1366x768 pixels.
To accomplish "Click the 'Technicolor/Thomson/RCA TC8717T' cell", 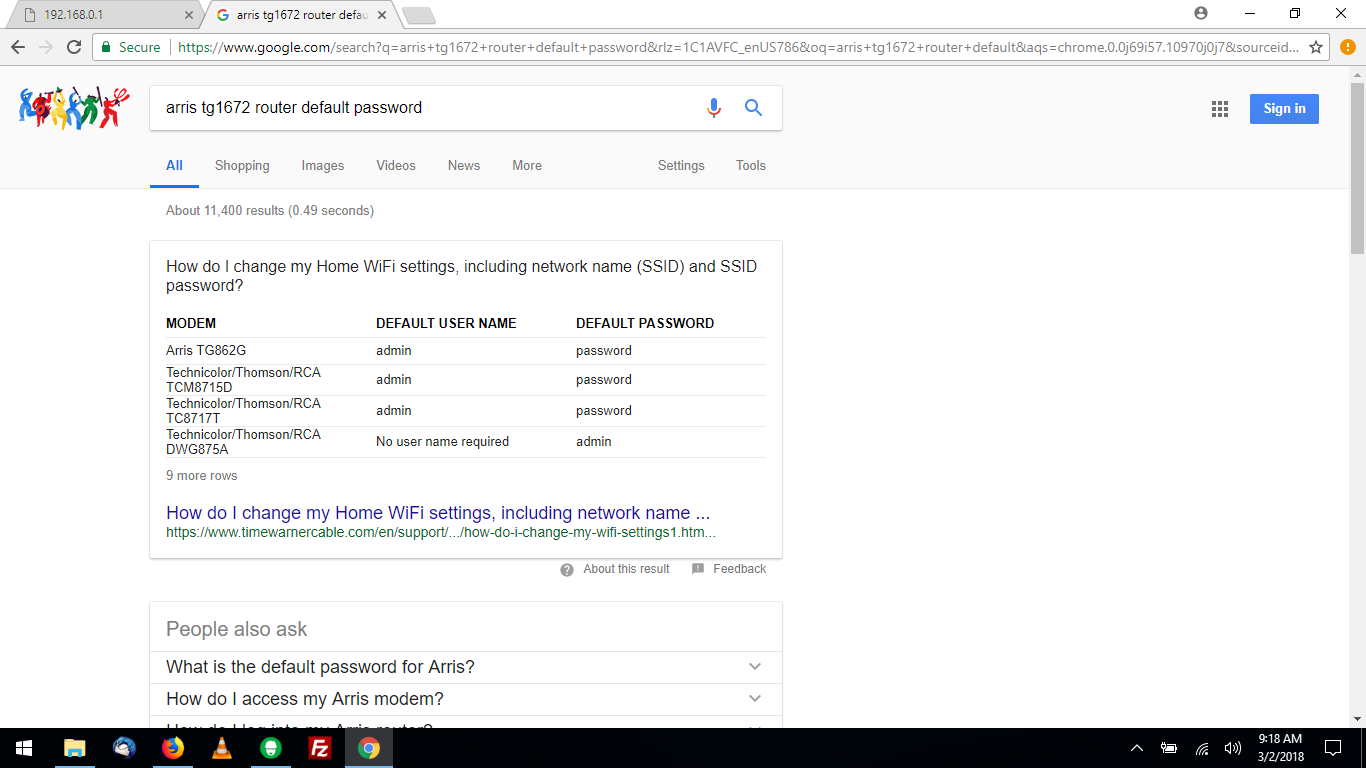I will pyautogui.click(x=243, y=411).
